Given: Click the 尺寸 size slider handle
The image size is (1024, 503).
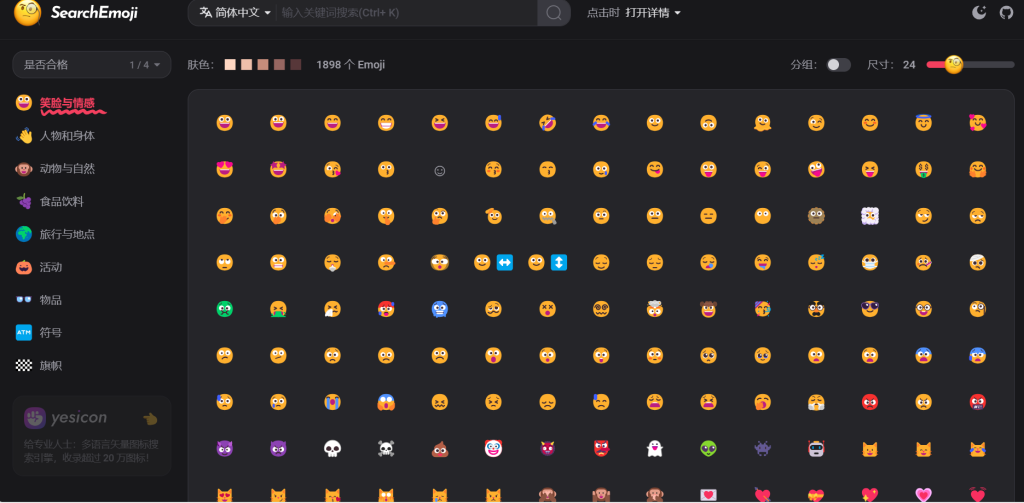Looking at the screenshot, I should tap(953, 64).
